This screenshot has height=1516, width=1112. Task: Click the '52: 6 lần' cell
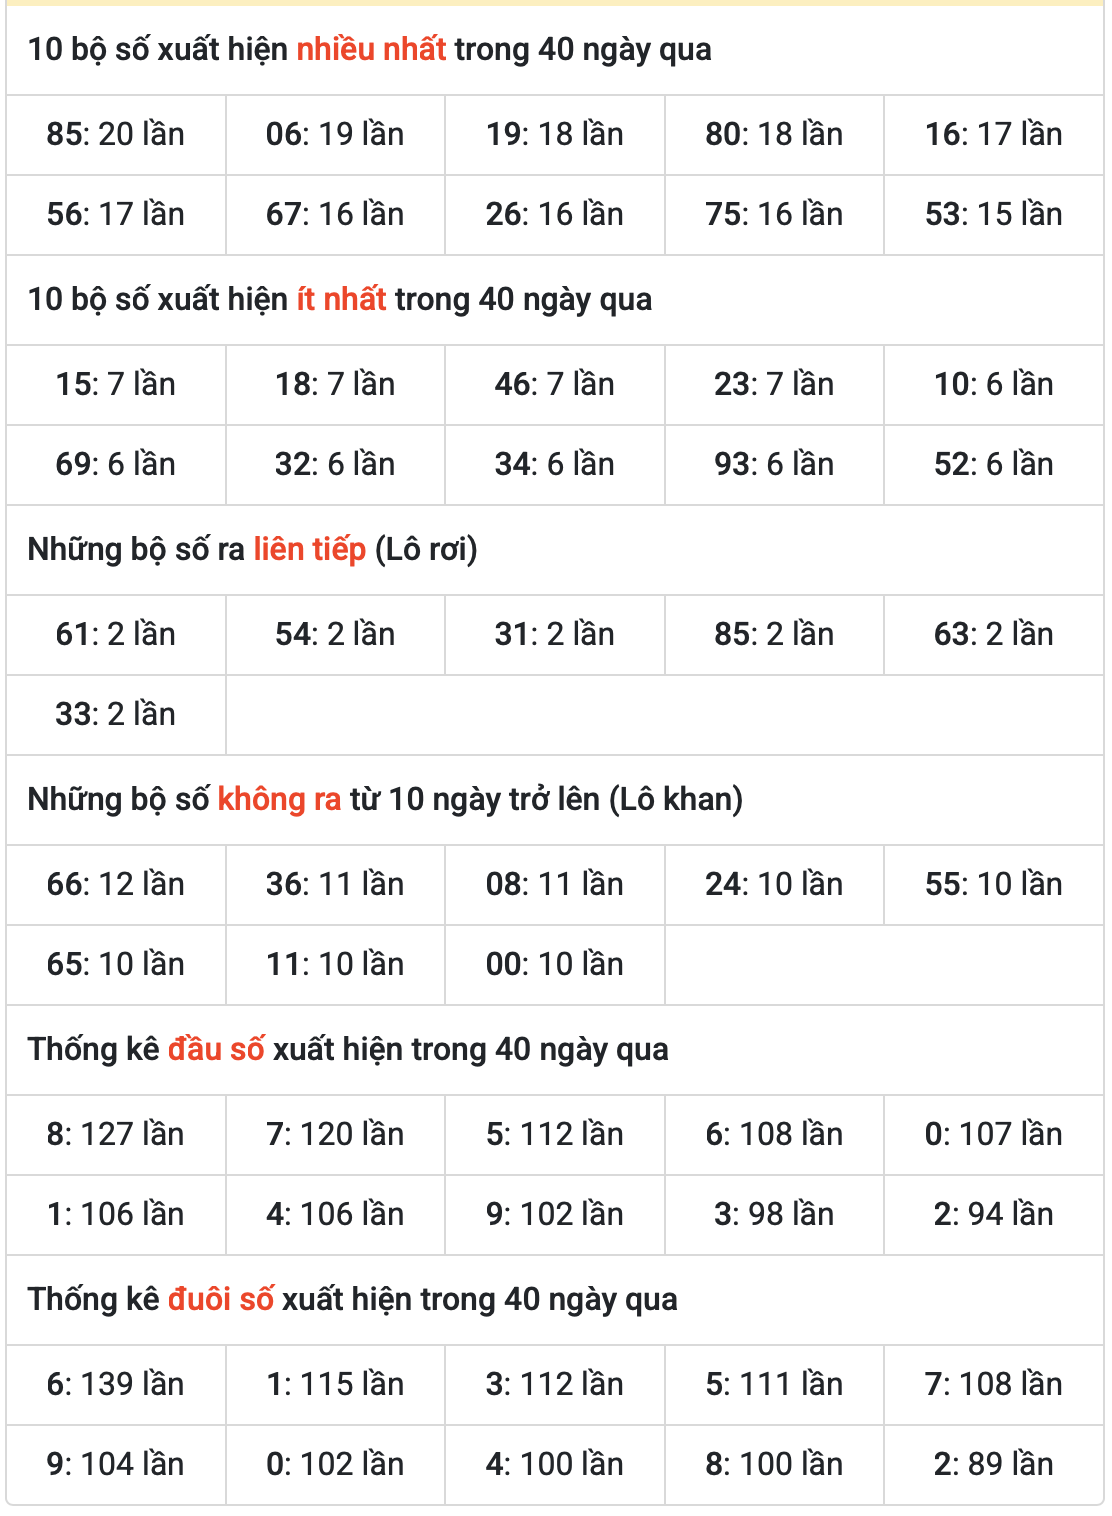click(994, 465)
